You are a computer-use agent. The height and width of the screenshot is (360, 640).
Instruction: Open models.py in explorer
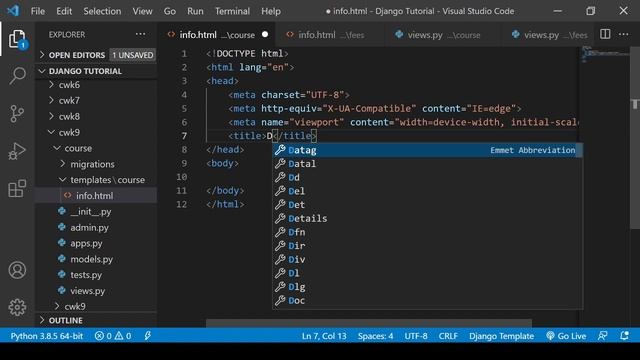pyautogui.click(x=96, y=259)
